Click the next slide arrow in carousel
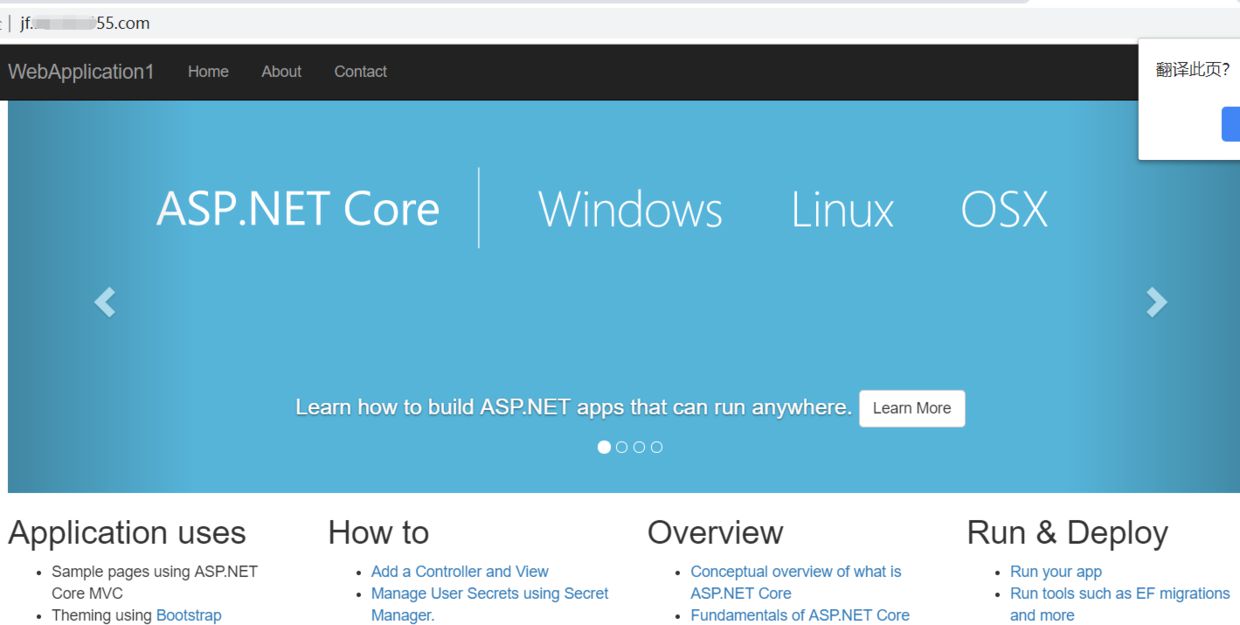Viewport: 1240px width, 625px height. point(1156,302)
